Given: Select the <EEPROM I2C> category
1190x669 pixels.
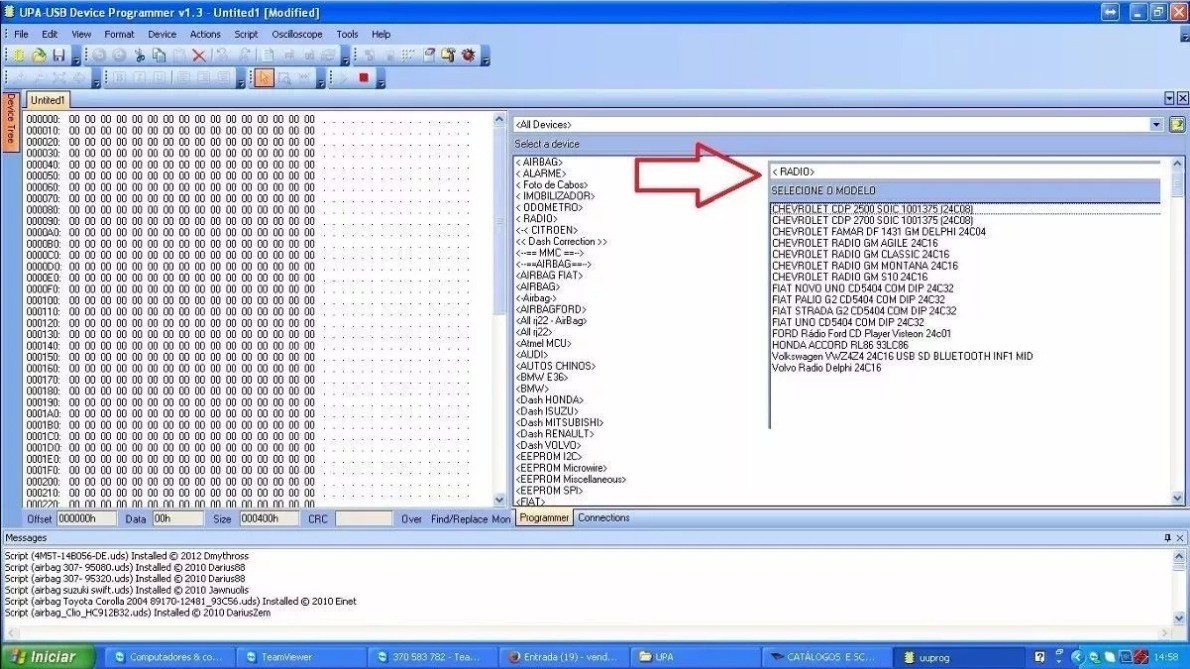Looking at the screenshot, I should (x=549, y=457).
